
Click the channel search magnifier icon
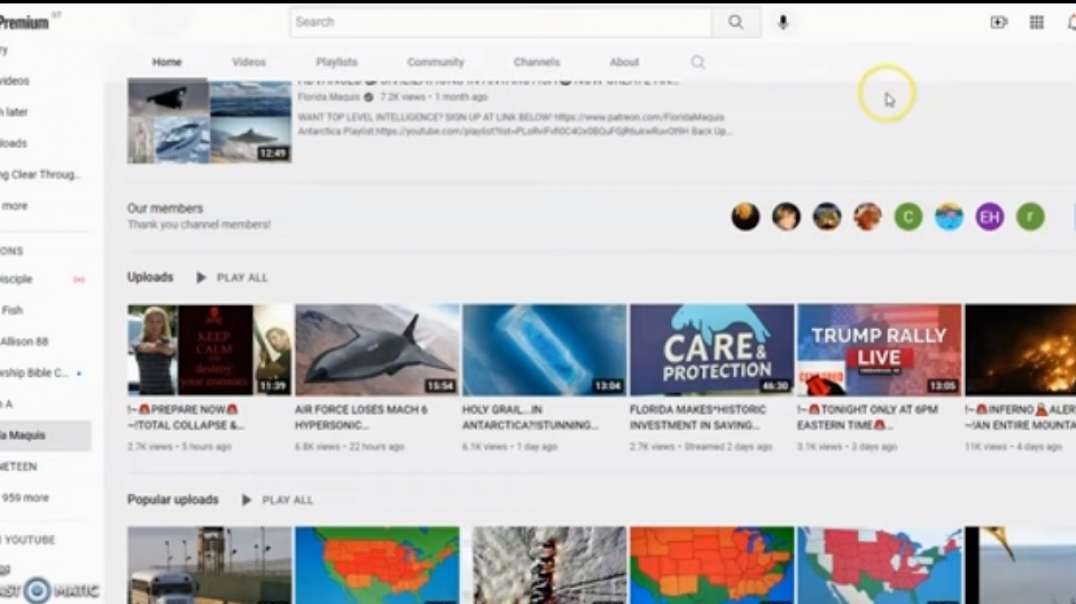698,62
